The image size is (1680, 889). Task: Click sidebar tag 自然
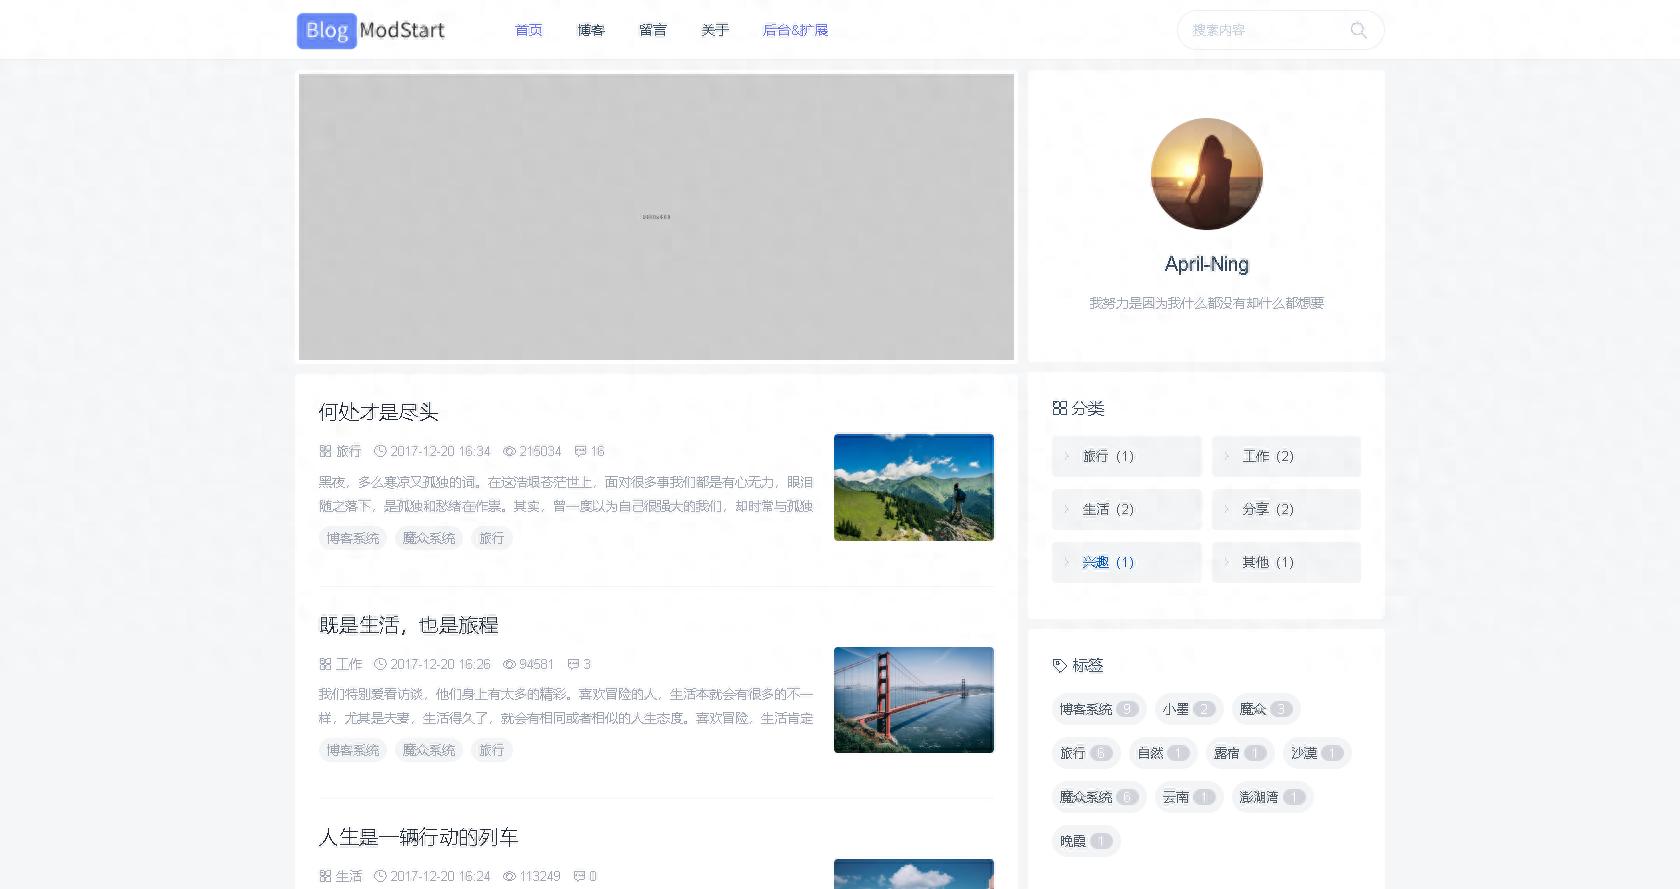1163,753
